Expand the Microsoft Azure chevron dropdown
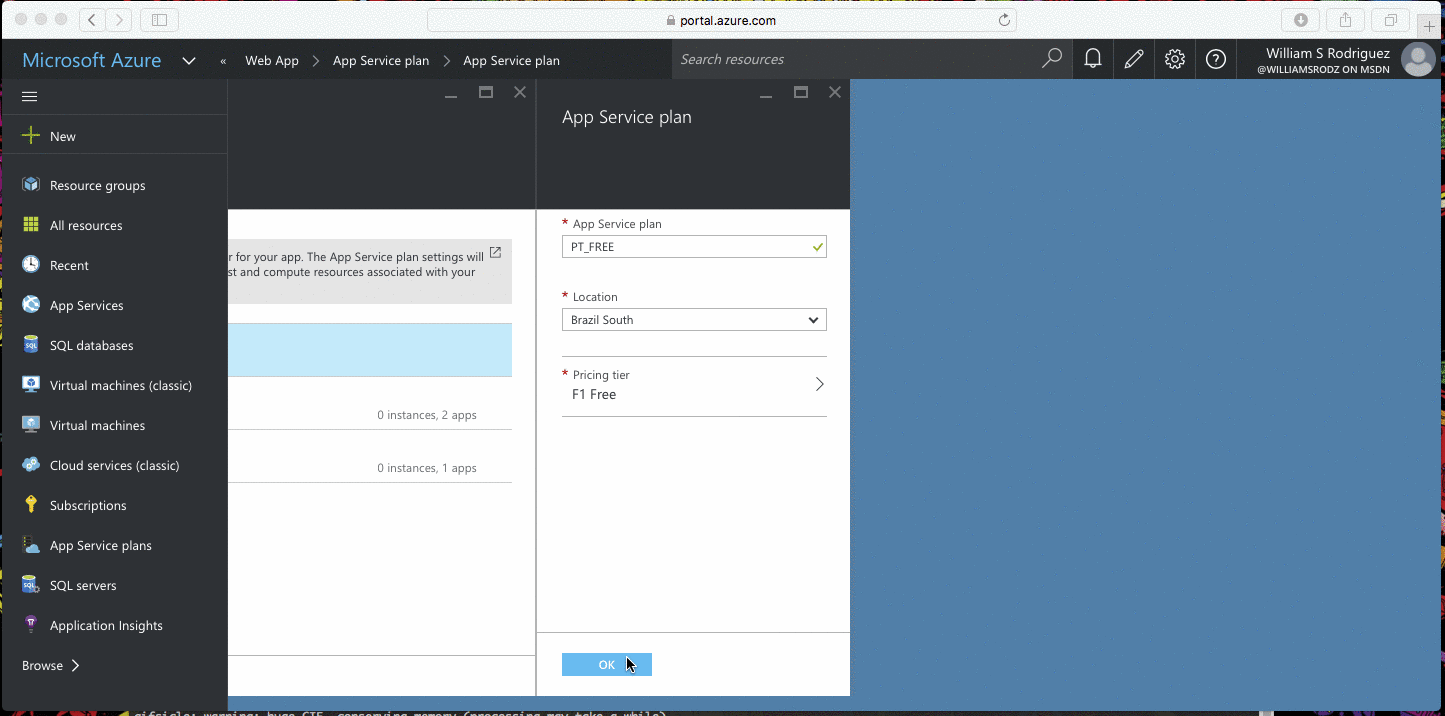This screenshot has height=716, width=1445. 189,61
